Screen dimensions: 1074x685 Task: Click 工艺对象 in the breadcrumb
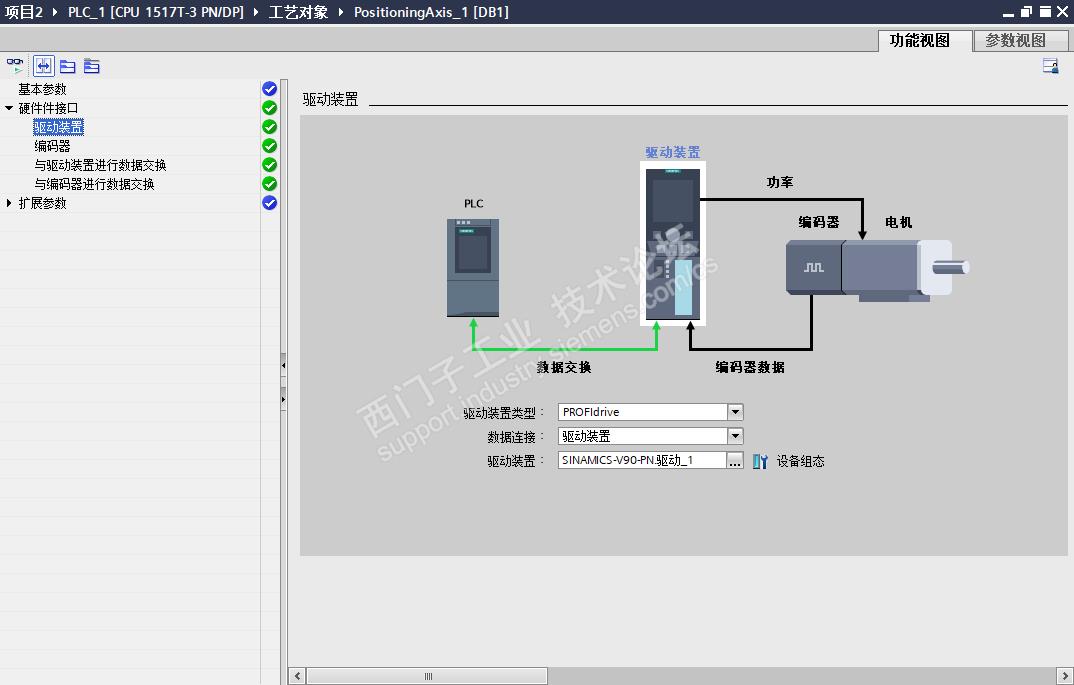click(x=298, y=12)
